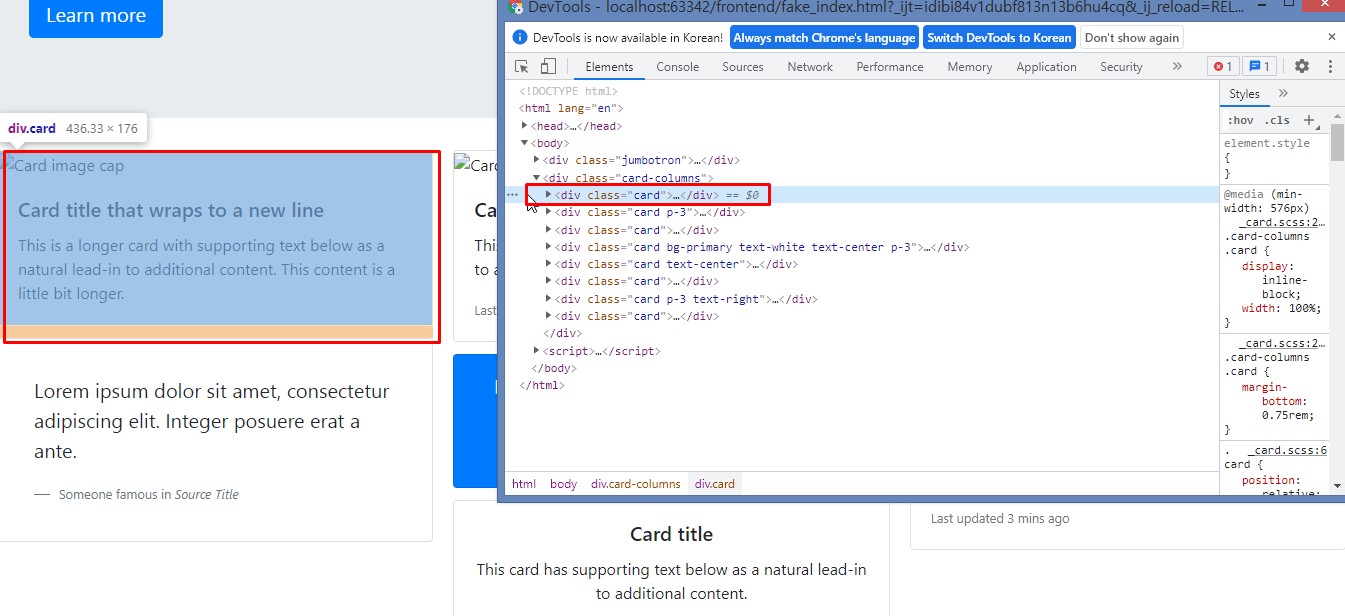
Task: Expand the card text-center div node
Action: 549,264
